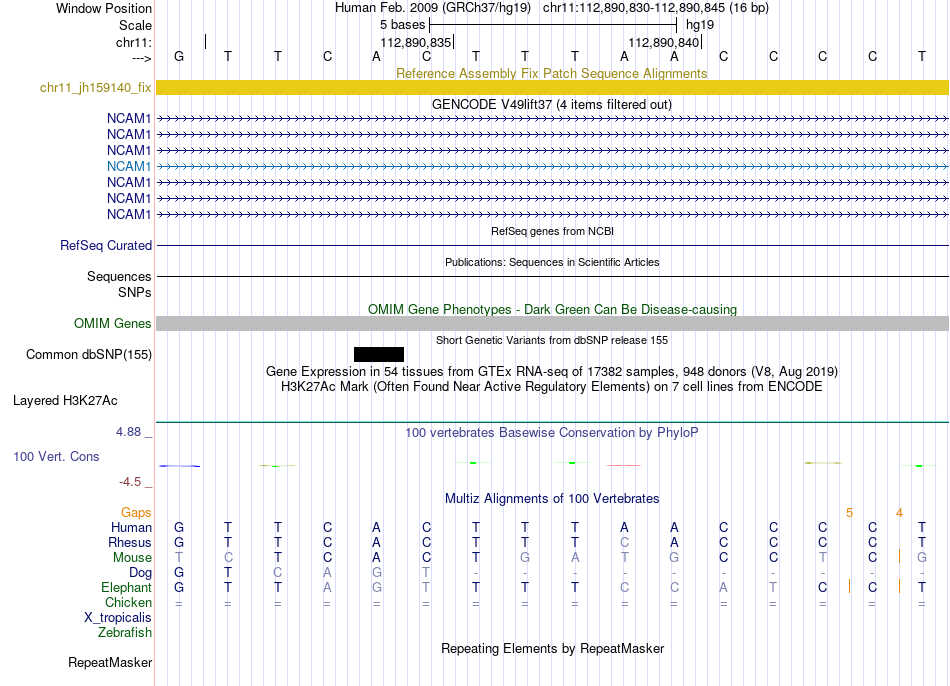This screenshot has height=686, width=950.
Task: Open the 100 Vert. Cons track label
Action: coord(56,456)
